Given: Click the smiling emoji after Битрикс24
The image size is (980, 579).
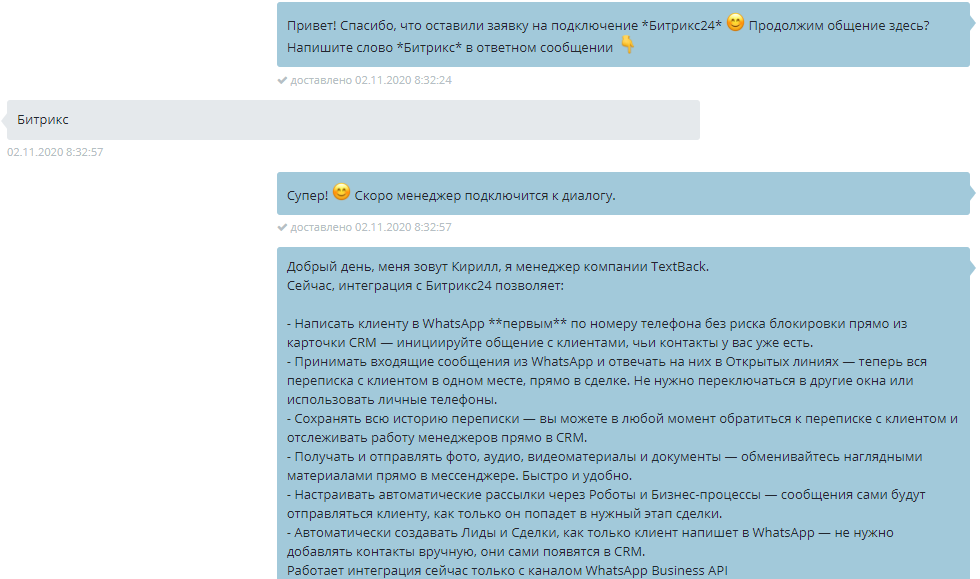Looking at the screenshot, I should pos(735,23).
